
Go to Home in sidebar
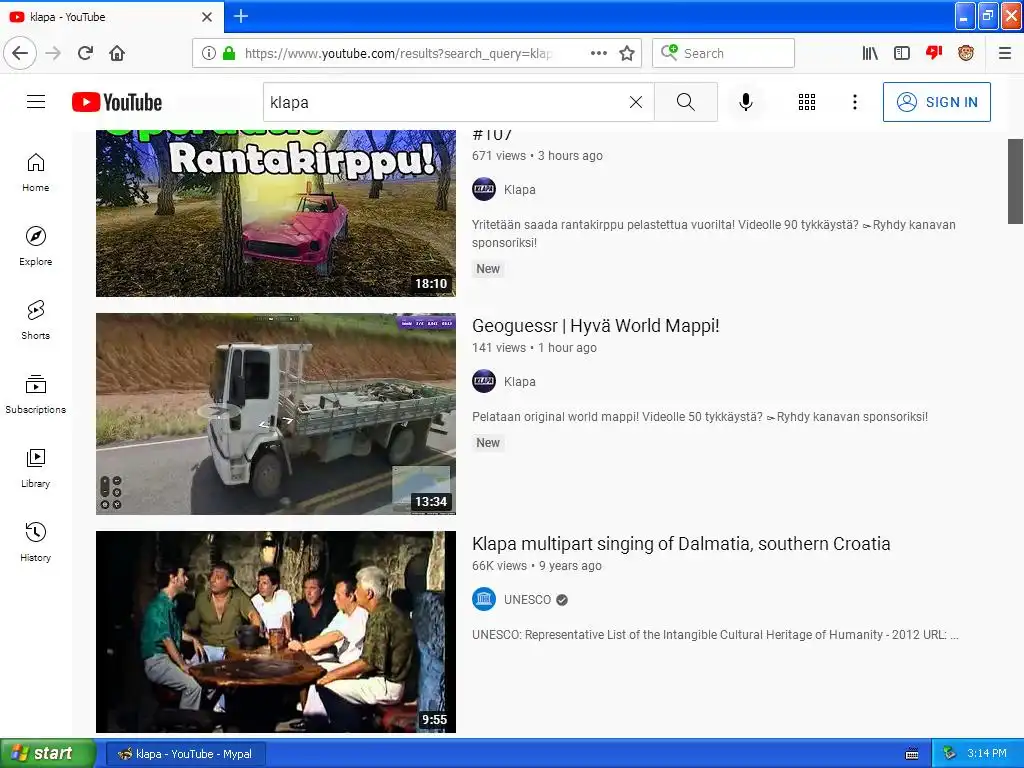[x=36, y=172]
